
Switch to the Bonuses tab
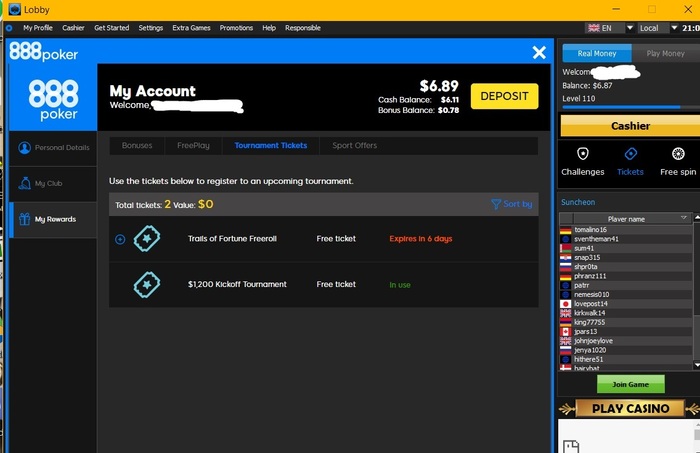point(137,145)
